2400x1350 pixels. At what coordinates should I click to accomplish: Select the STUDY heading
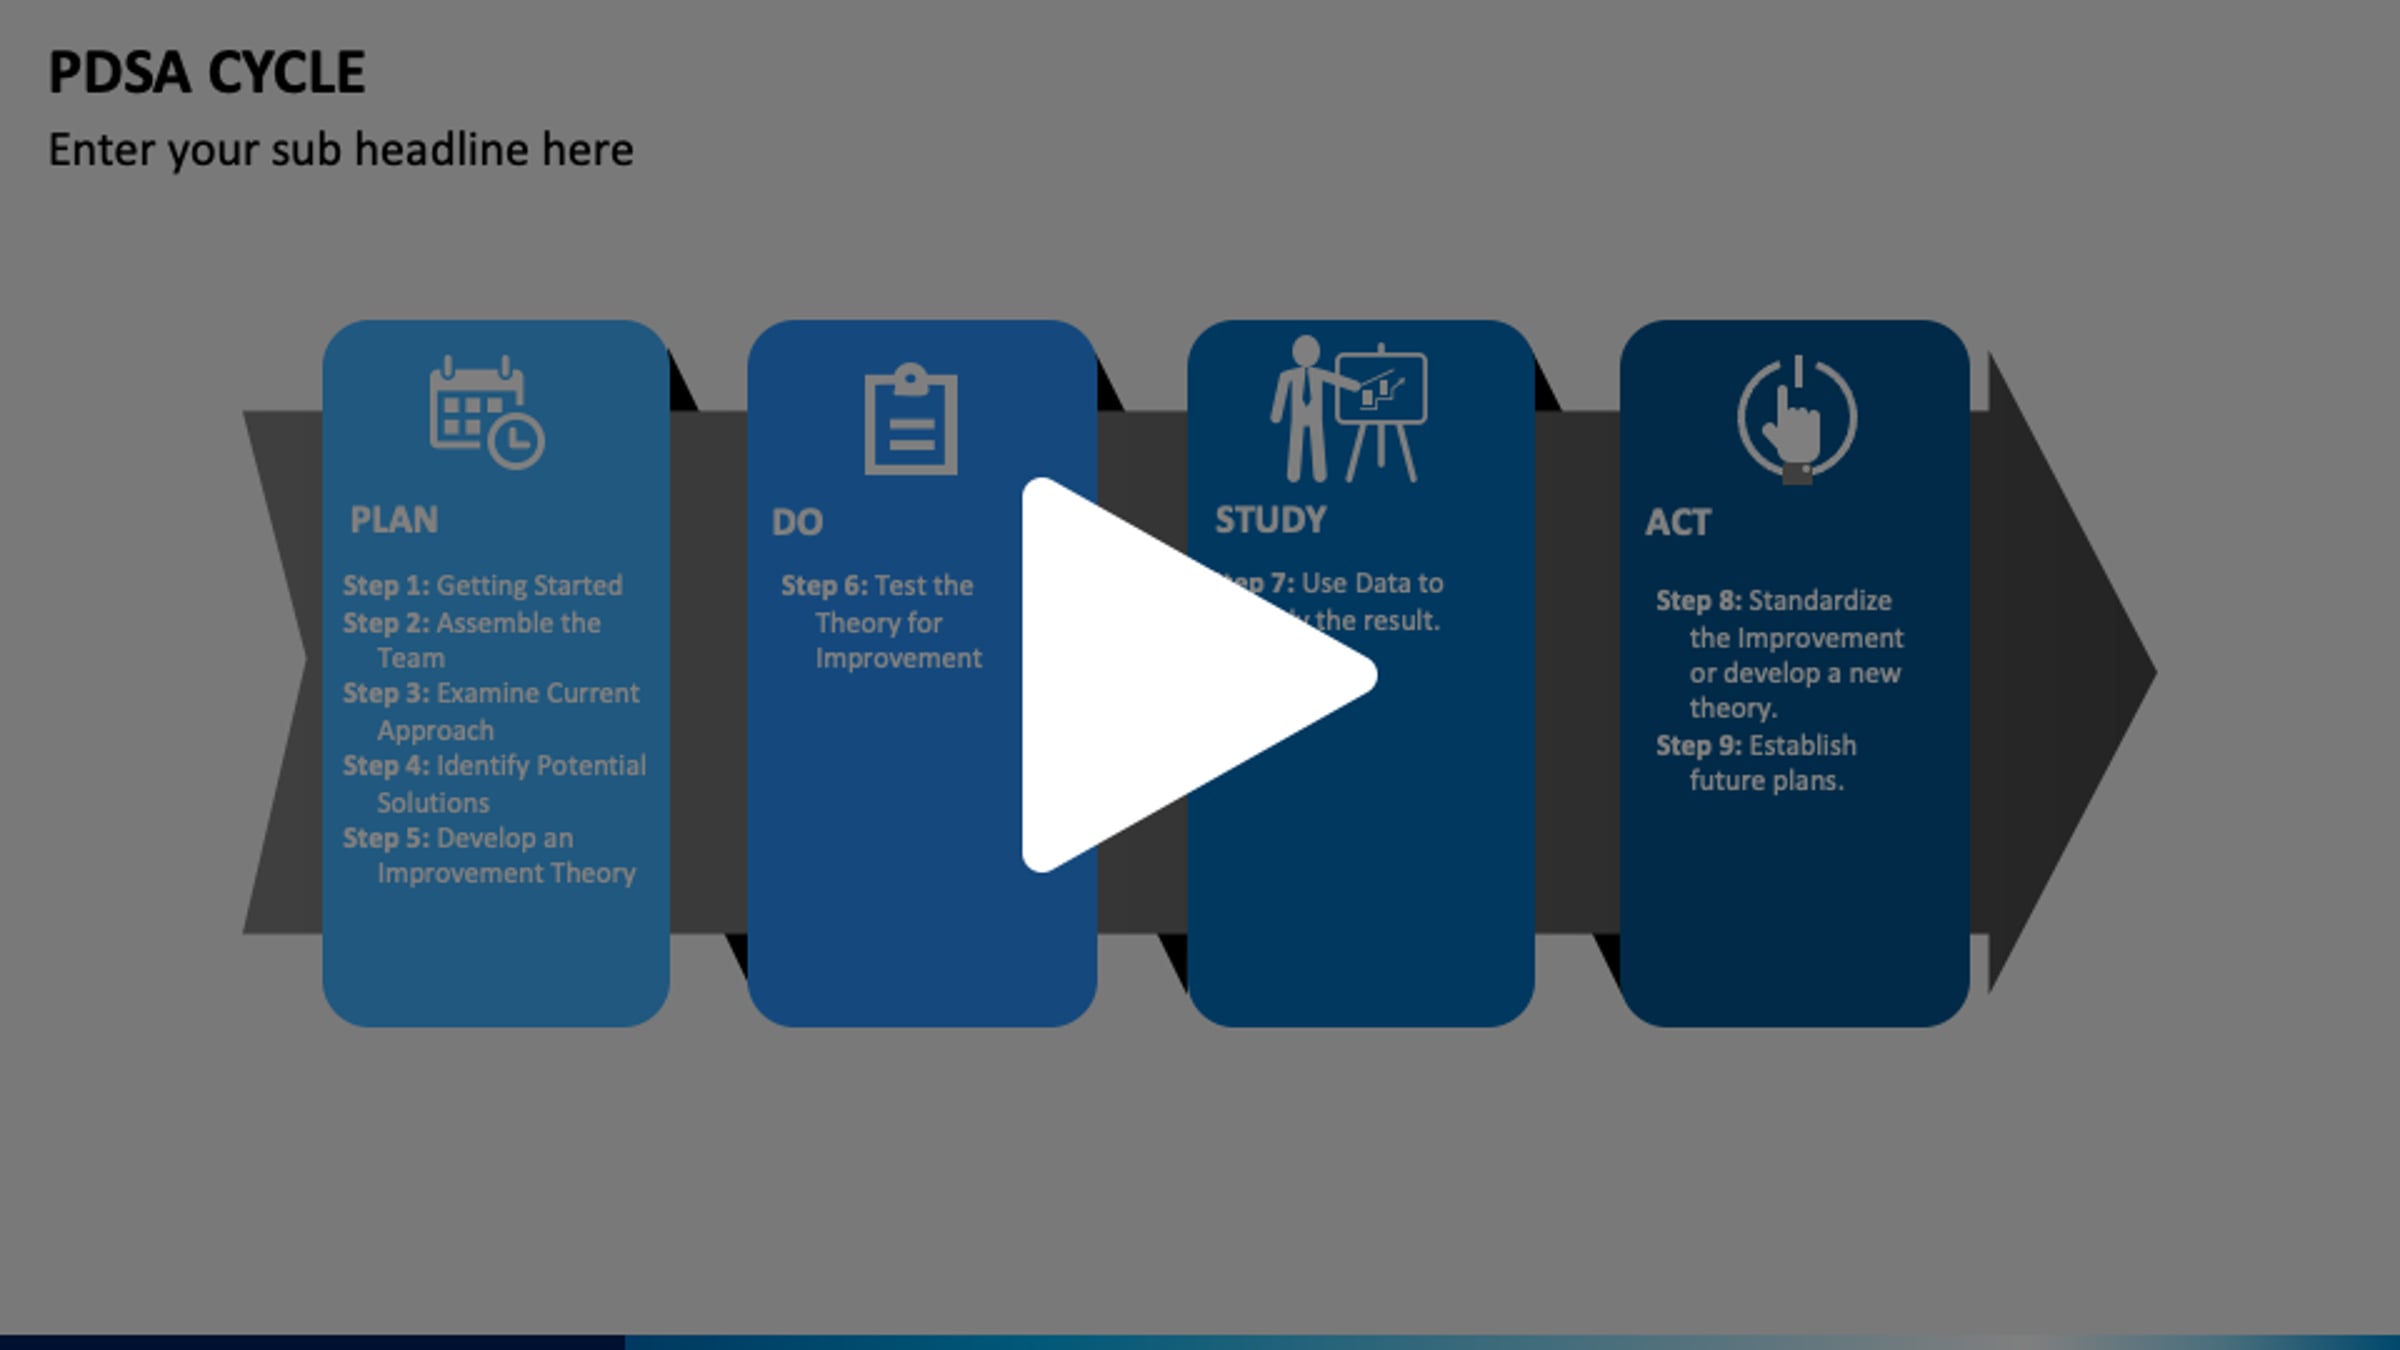click(1270, 520)
